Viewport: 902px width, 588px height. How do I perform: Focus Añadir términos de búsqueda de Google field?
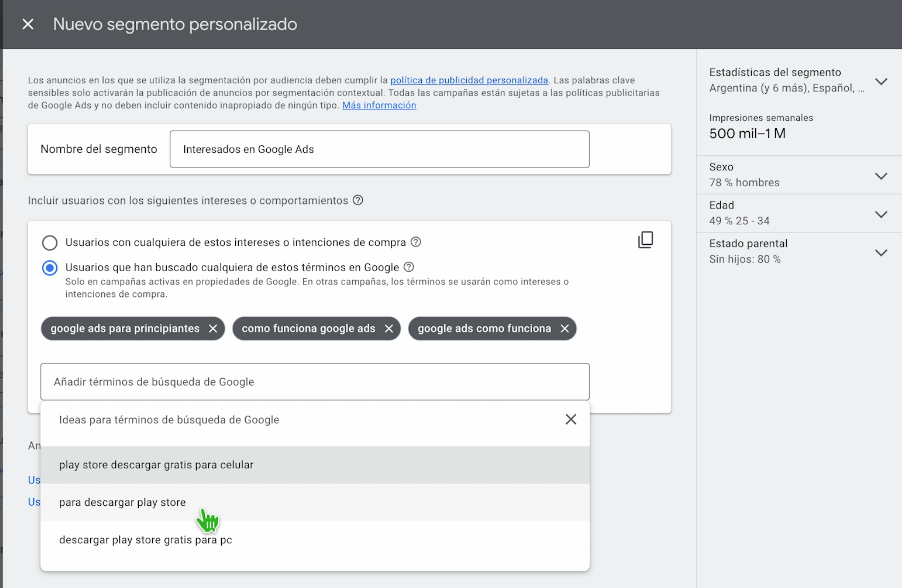click(x=315, y=381)
